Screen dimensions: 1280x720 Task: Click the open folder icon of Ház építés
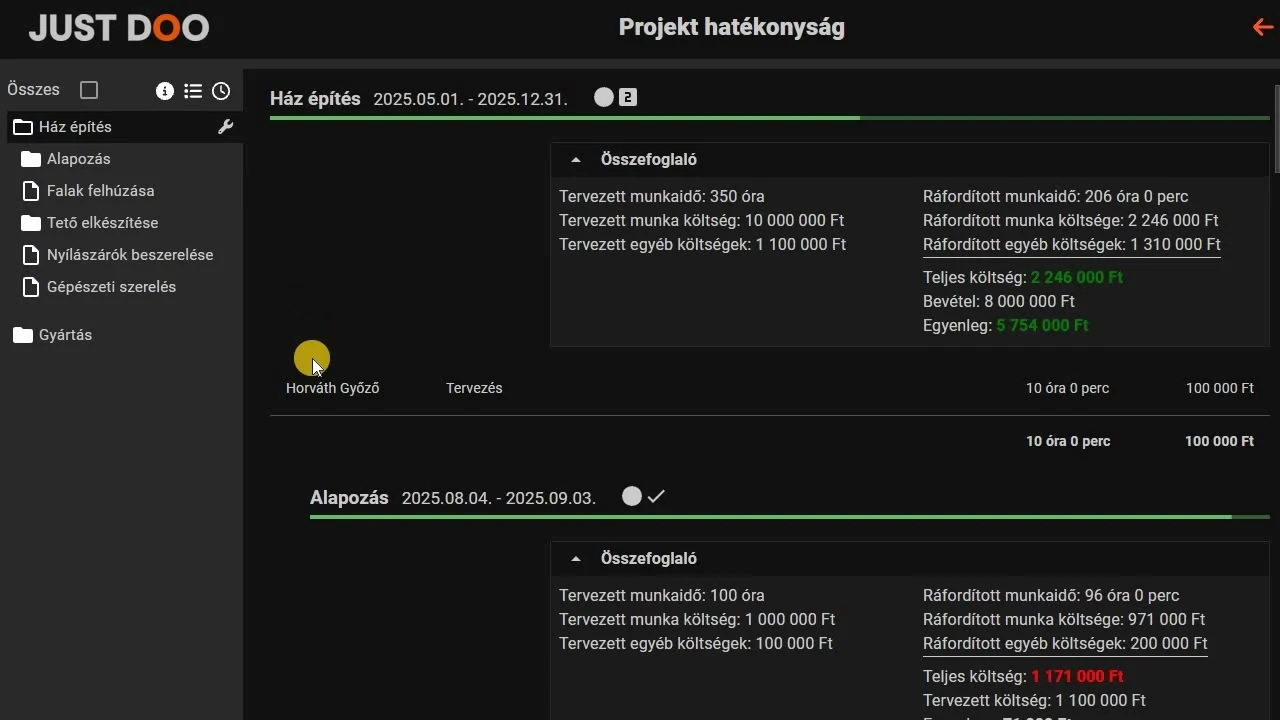tap(23, 127)
